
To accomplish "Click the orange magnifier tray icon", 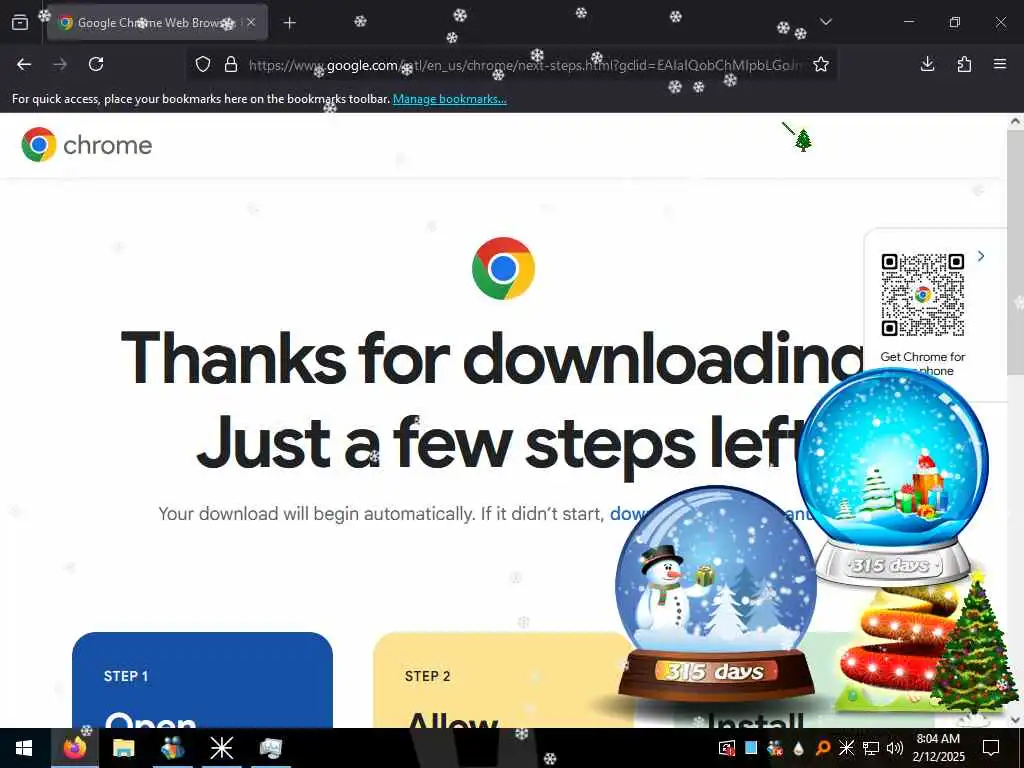I will tap(823, 748).
